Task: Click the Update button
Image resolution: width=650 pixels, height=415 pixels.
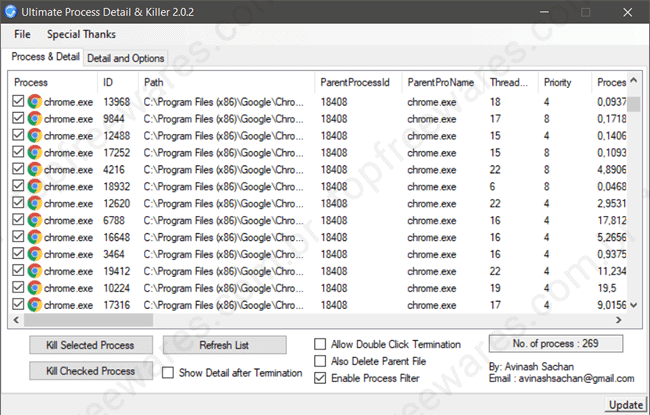Action: click(626, 405)
